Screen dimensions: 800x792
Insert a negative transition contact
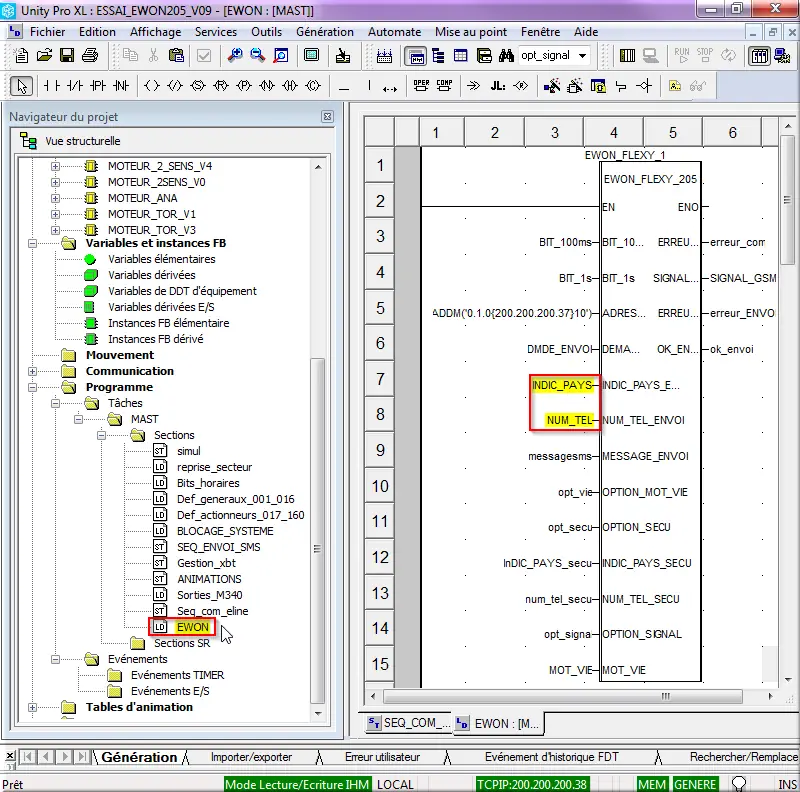click(x=121, y=86)
